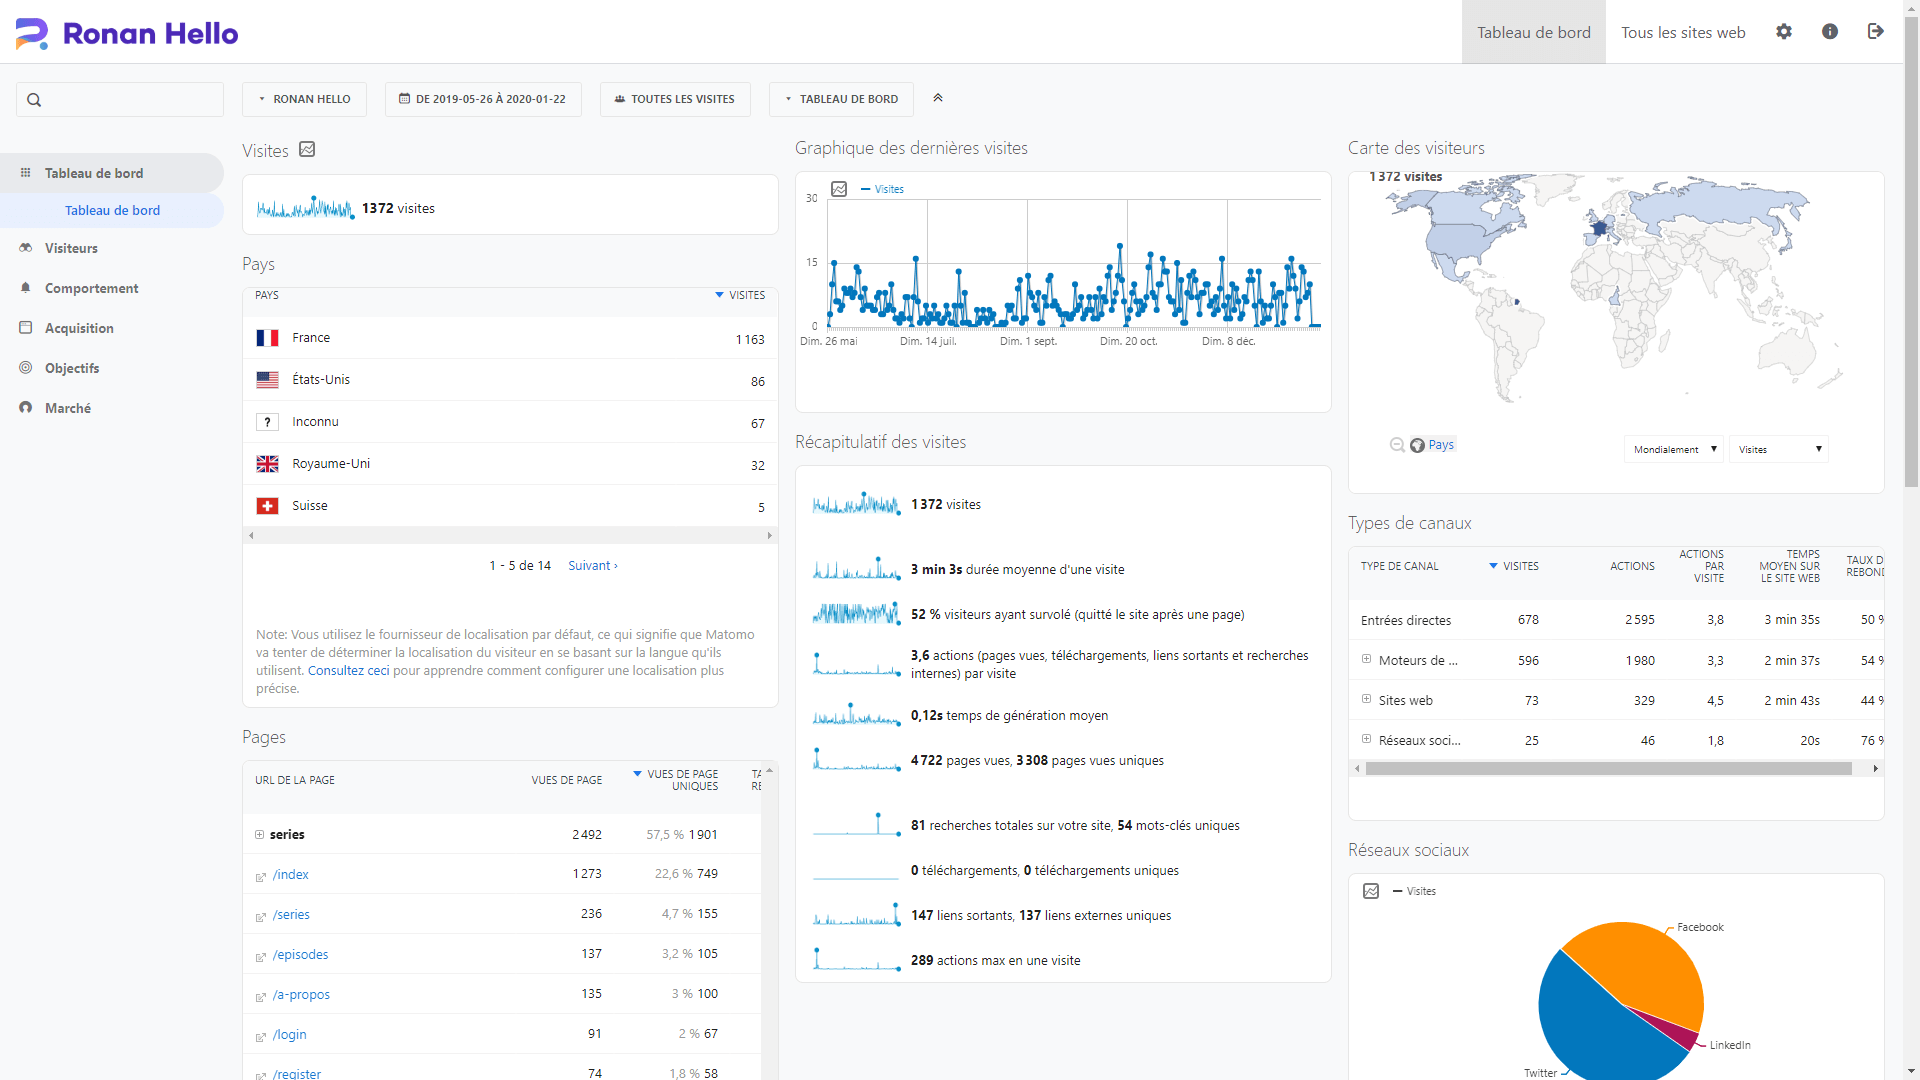Click the info help icon
The width and height of the screenshot is (1920, 1080).
[x=1830, y=32]
